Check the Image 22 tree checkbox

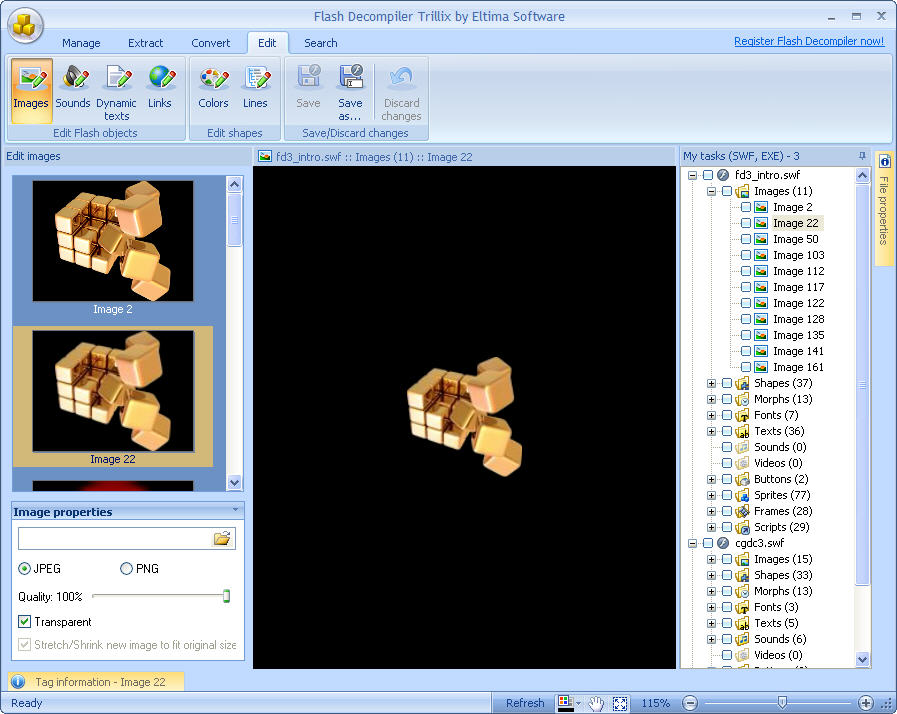(x=746, y=223)
